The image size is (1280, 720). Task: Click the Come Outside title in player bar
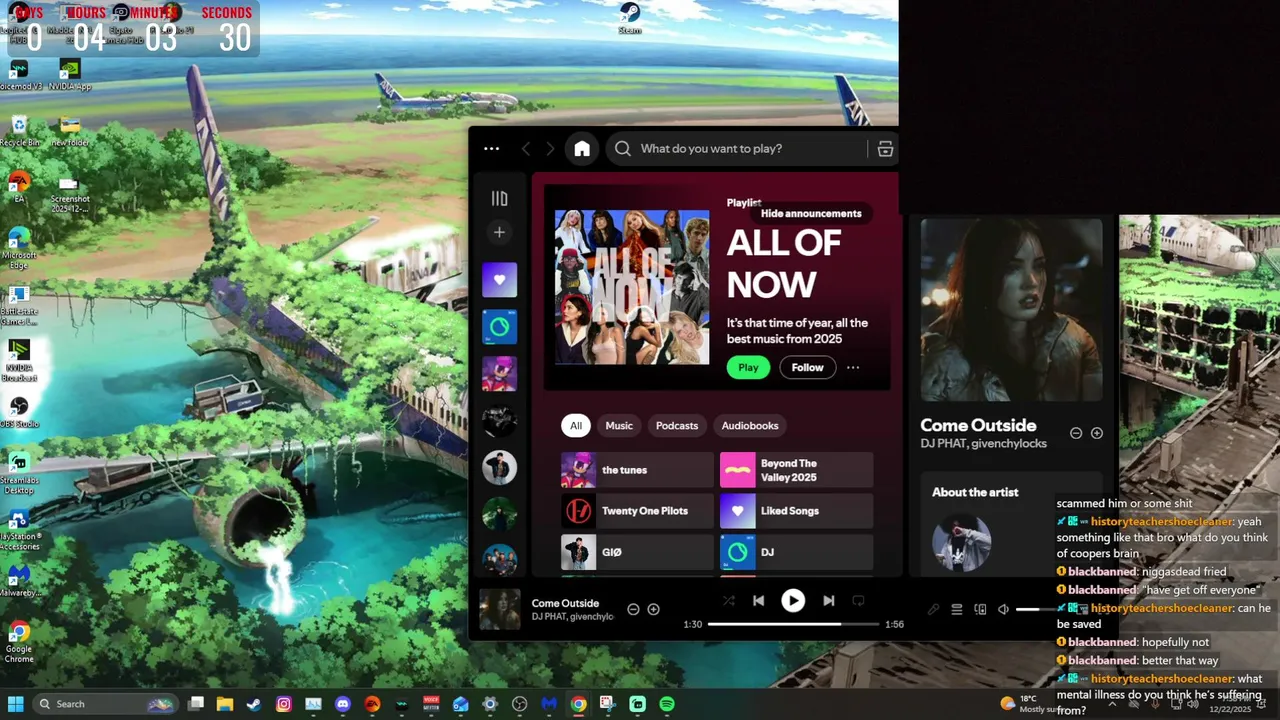point(565,603)
